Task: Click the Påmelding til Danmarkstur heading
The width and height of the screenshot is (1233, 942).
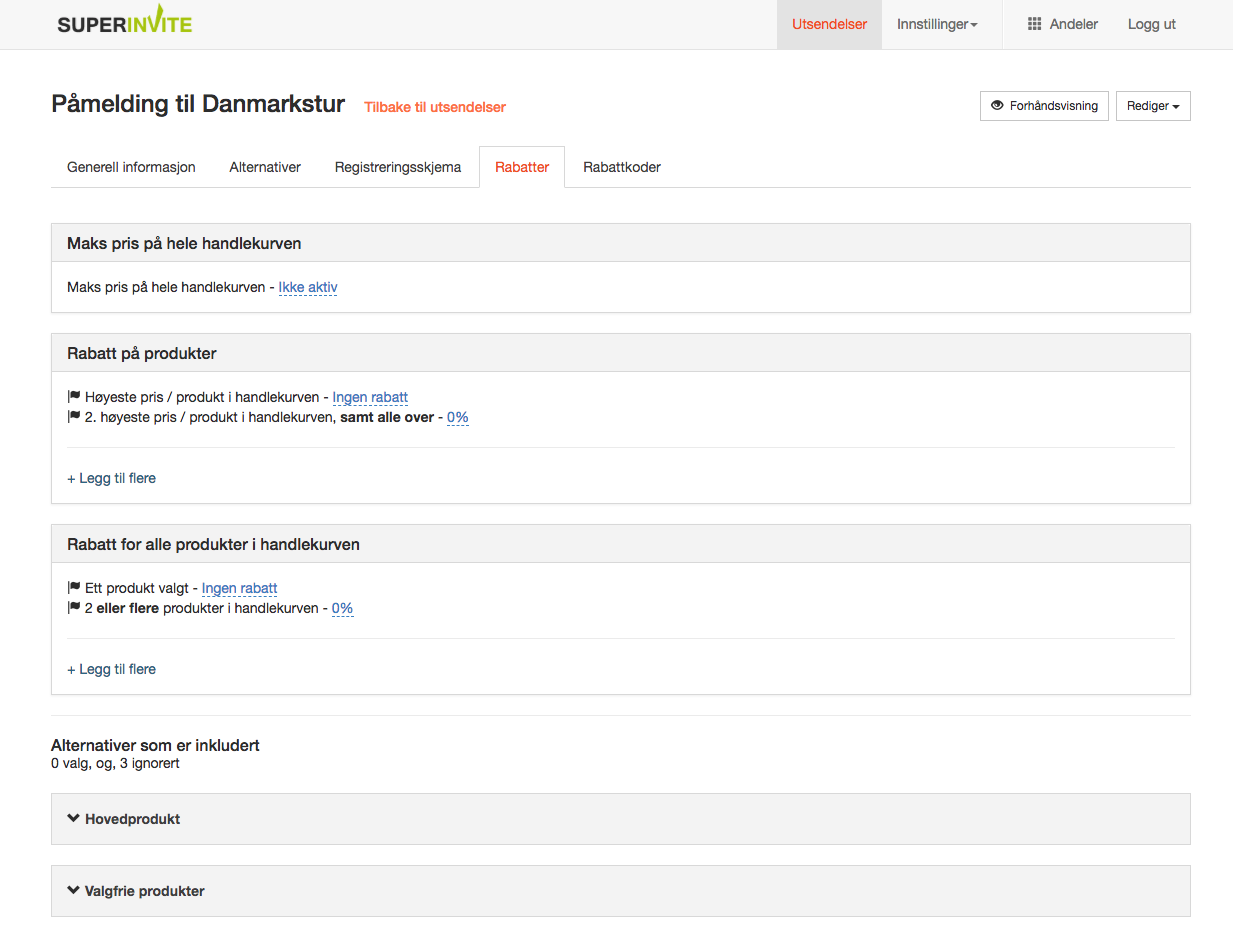Action: pos(198,104)
